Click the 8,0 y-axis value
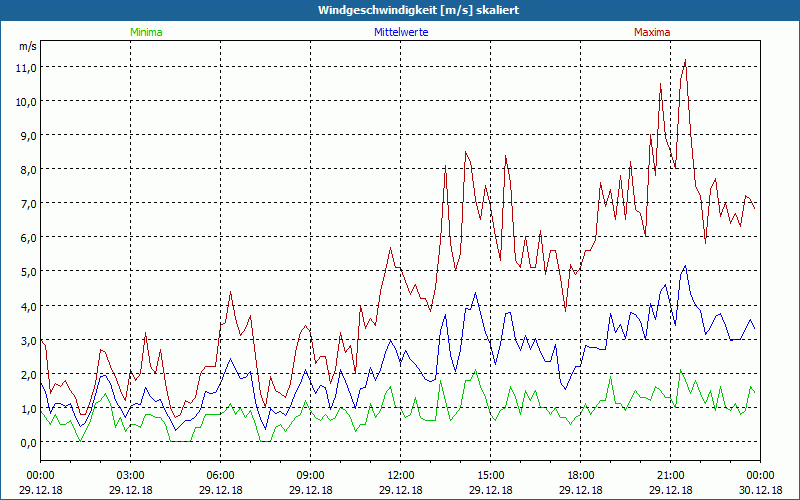This screenshot has height=500, width=800. click(29, 170)
